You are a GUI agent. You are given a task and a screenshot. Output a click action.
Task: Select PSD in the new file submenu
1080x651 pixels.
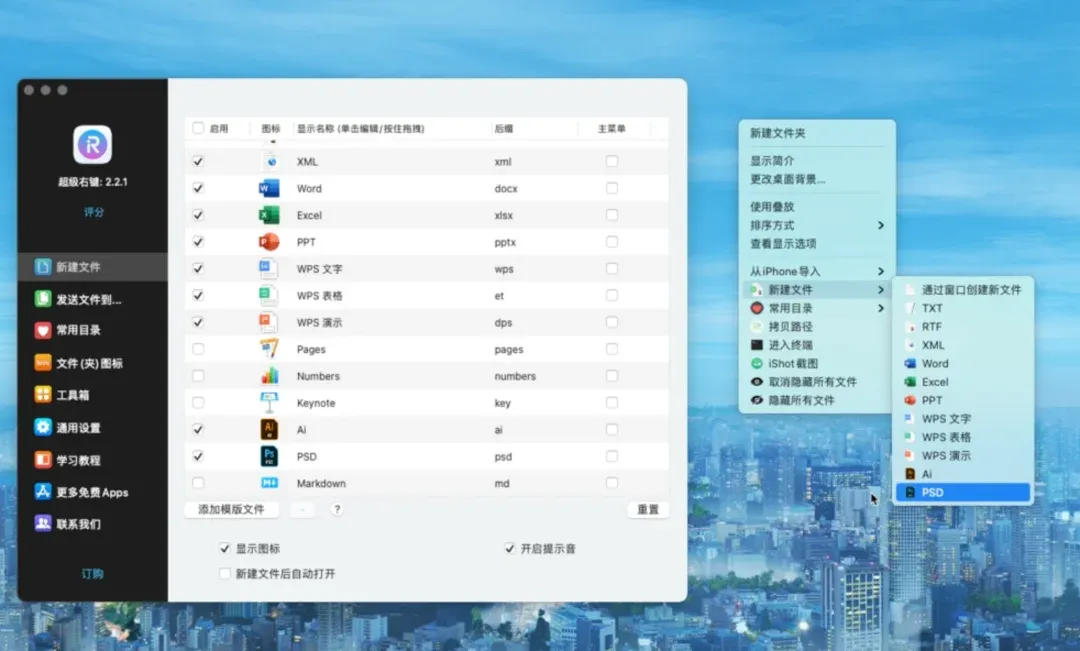tap(963, 492)
